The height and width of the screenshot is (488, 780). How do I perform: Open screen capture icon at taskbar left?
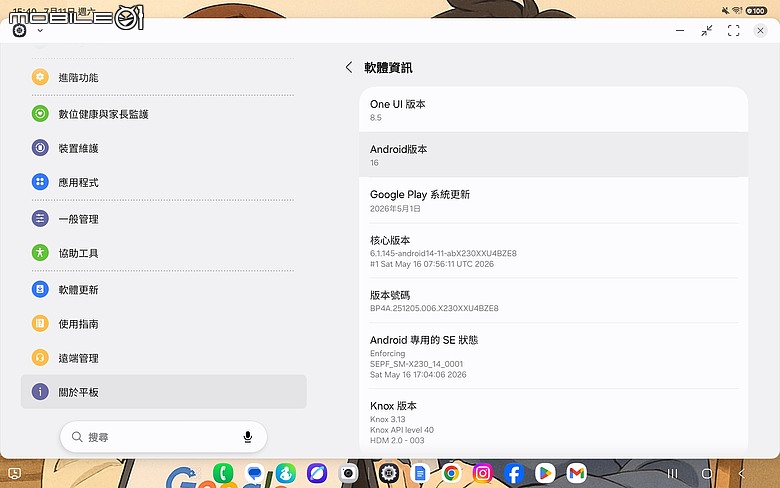pyautogui.click(x=15, y=473)
